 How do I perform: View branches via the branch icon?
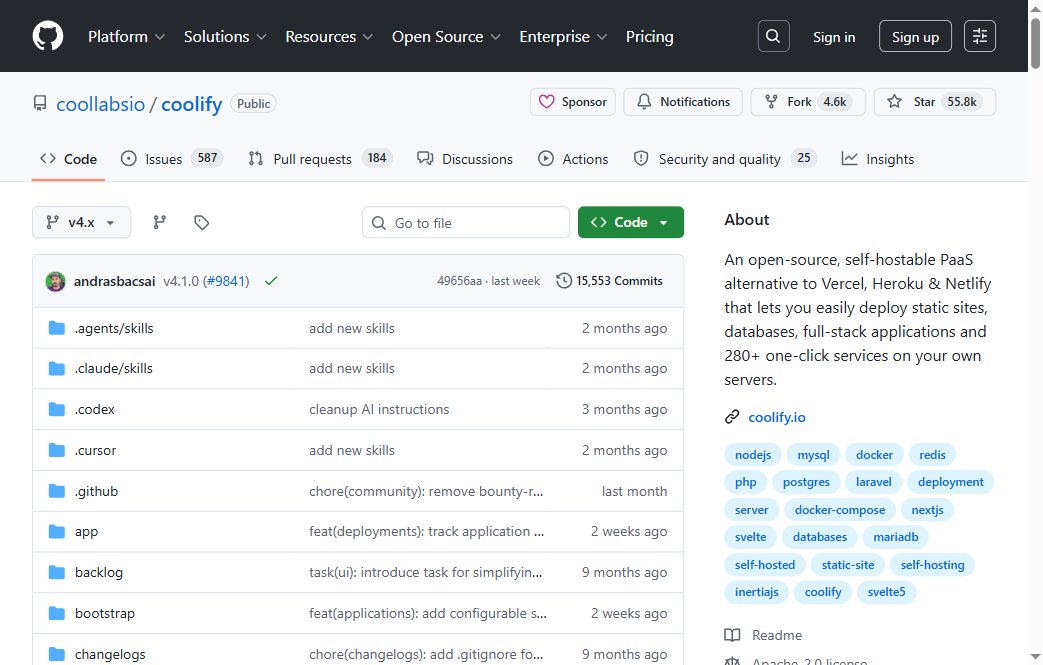(160, 222)
